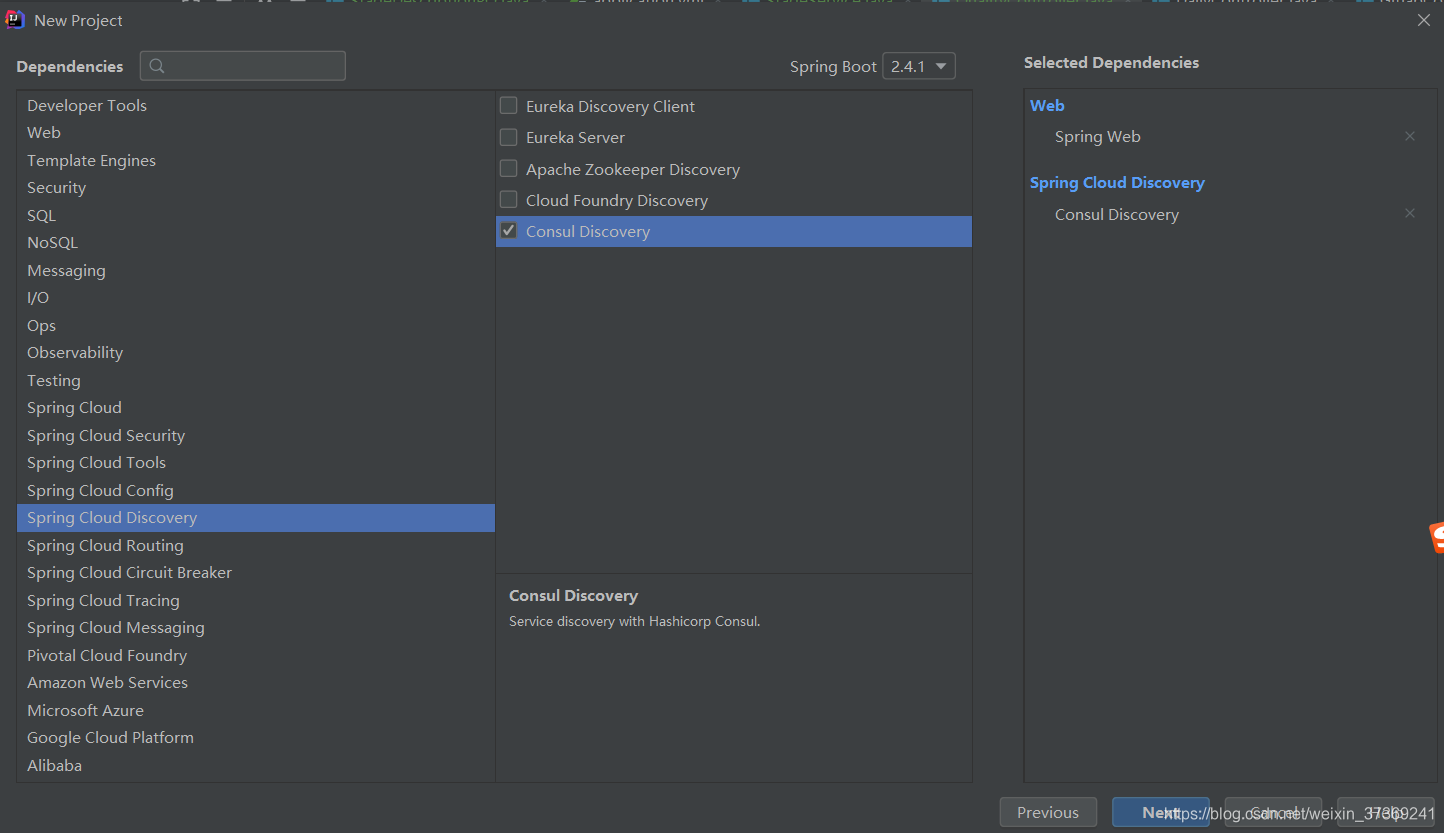Select the Security category
Viewport: 1444px width, 833px height.
click(x=256, y=187)
